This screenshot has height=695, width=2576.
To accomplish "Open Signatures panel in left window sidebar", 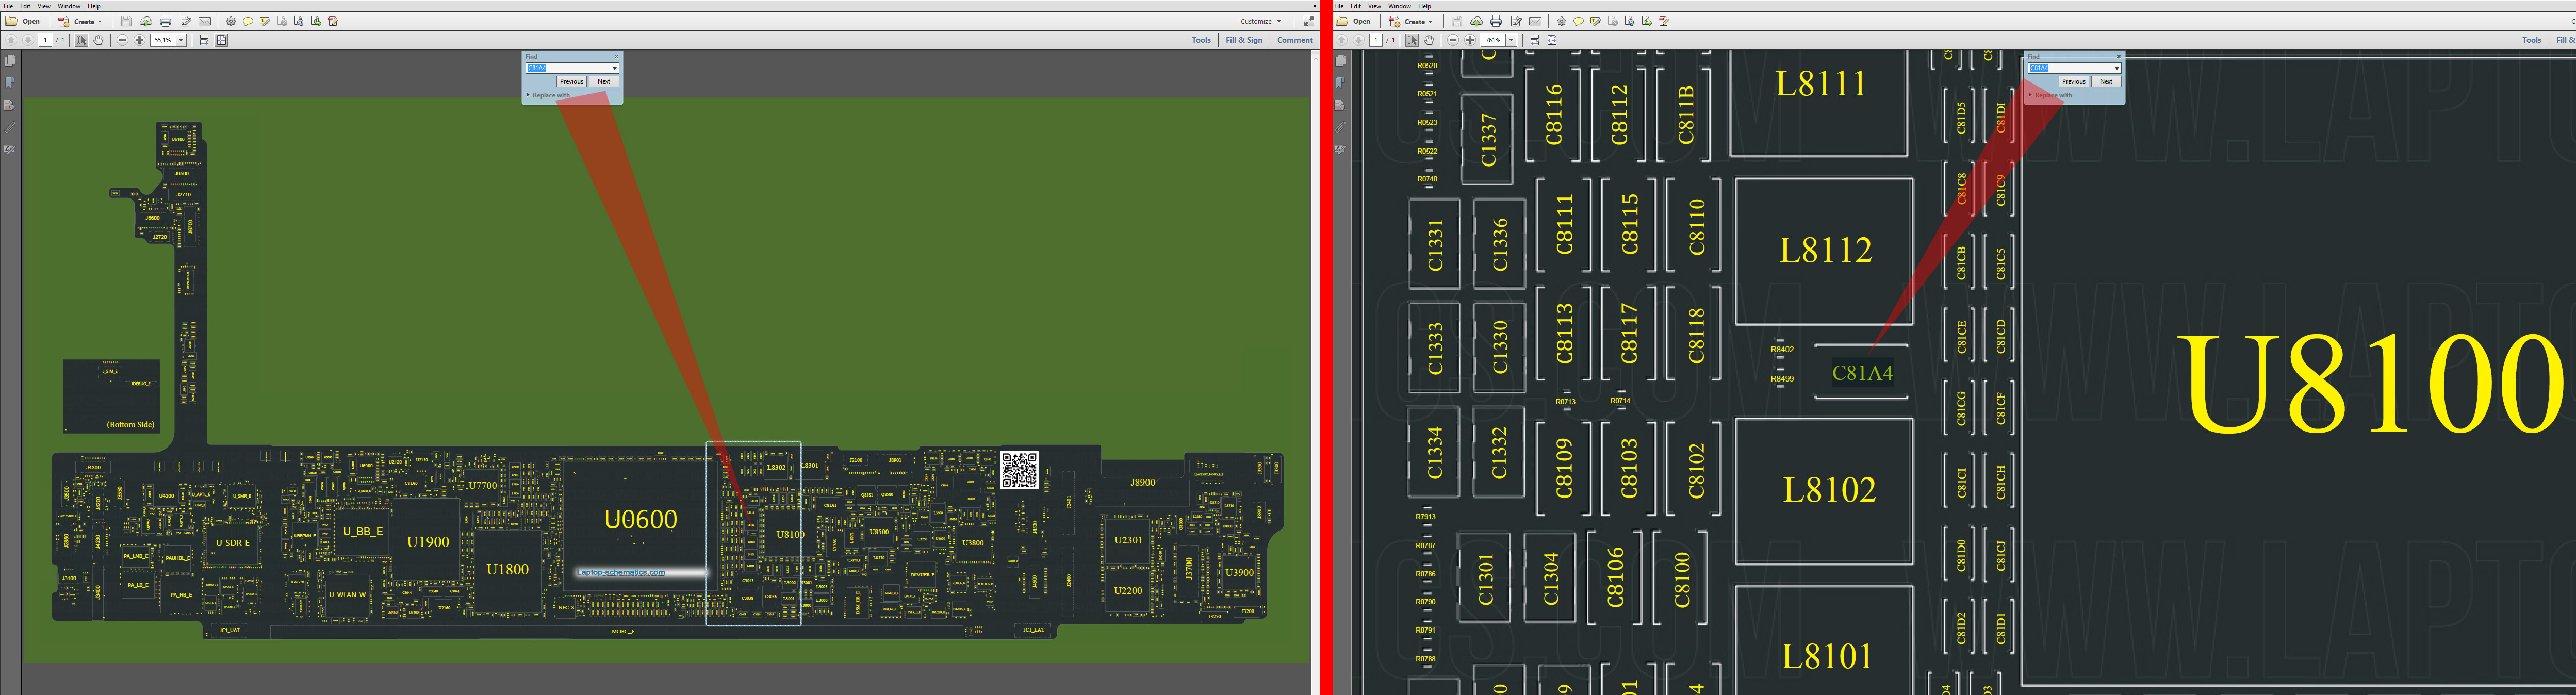I will click(x=10, y=150).
